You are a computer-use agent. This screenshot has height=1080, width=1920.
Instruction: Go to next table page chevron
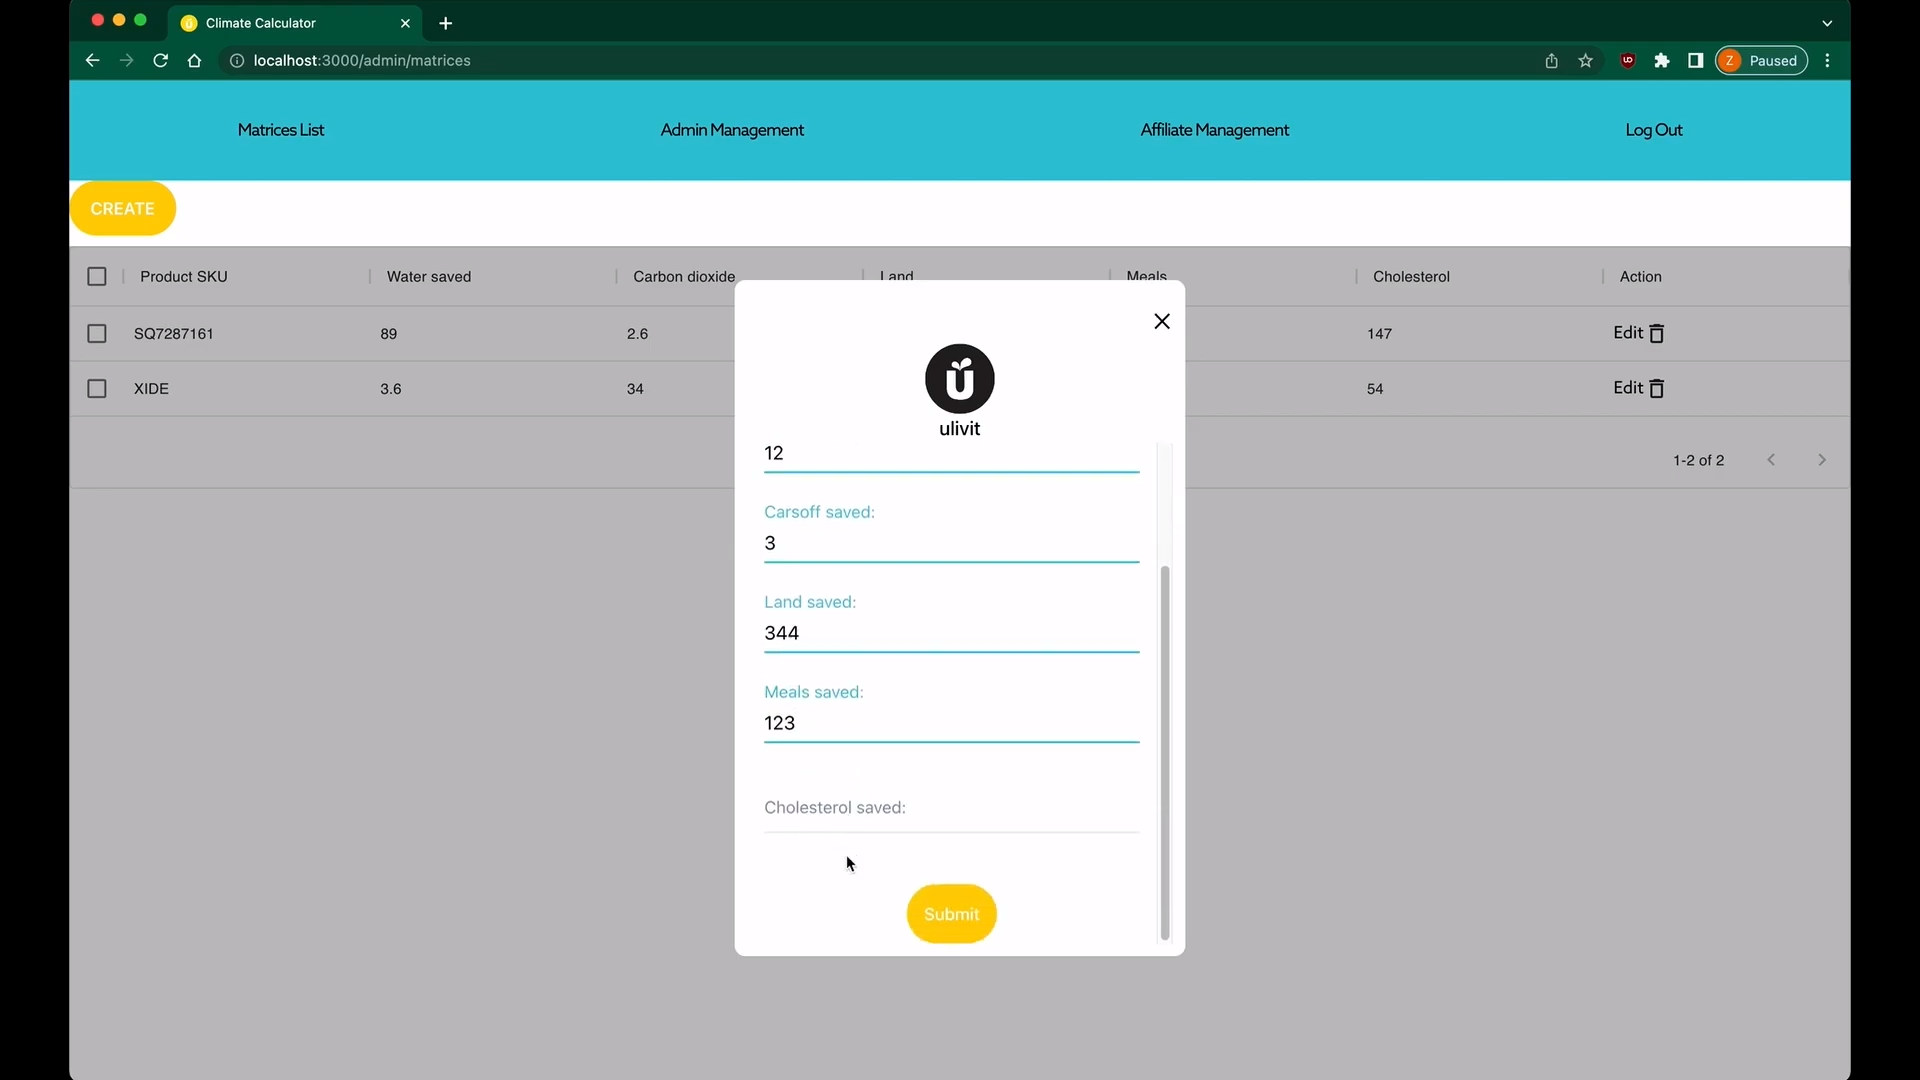pyautogui.click(x=1821, y=460)
